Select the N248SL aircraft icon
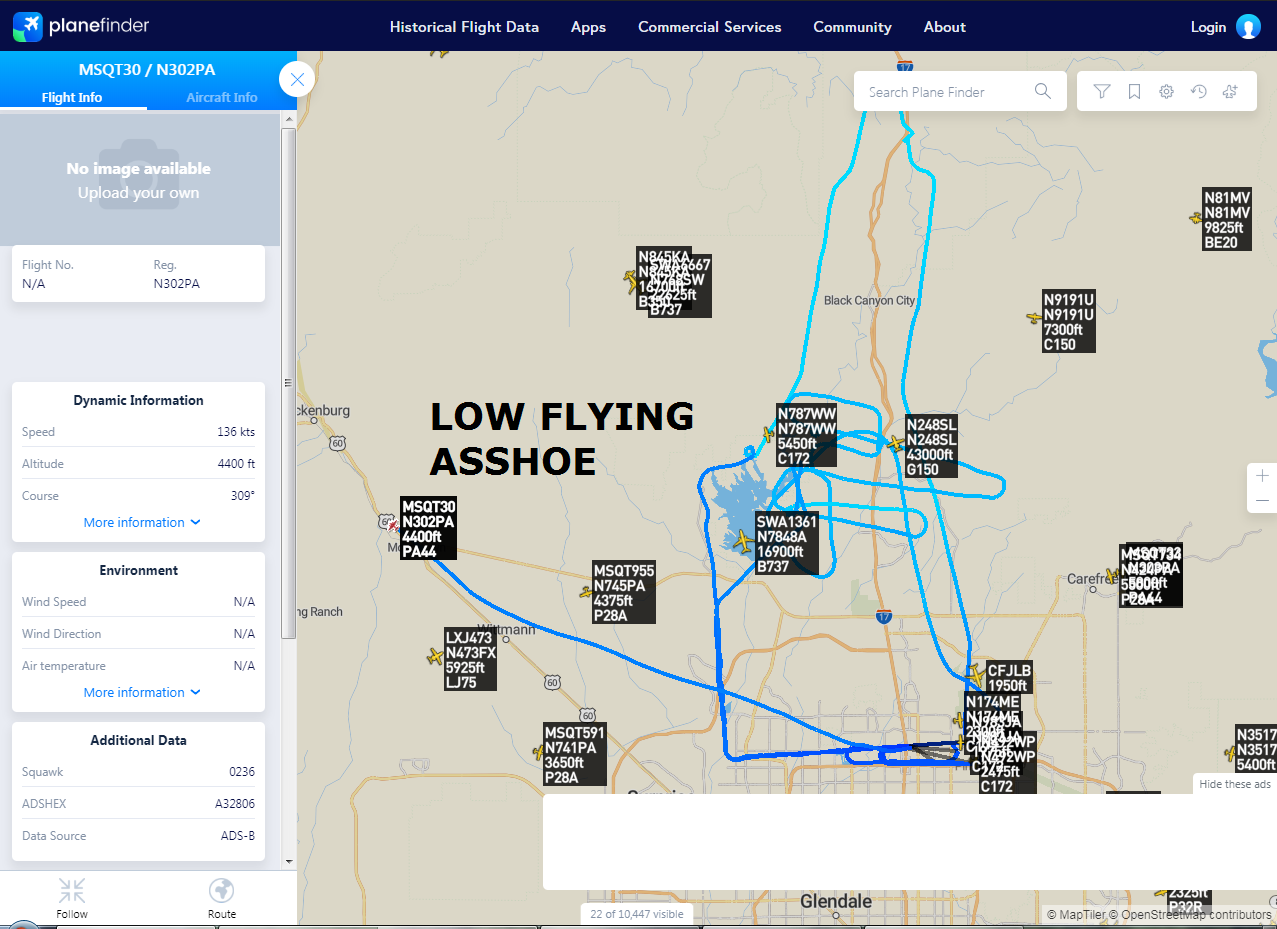The height and width of the screenshot is (929, 1277). [896, 442]
